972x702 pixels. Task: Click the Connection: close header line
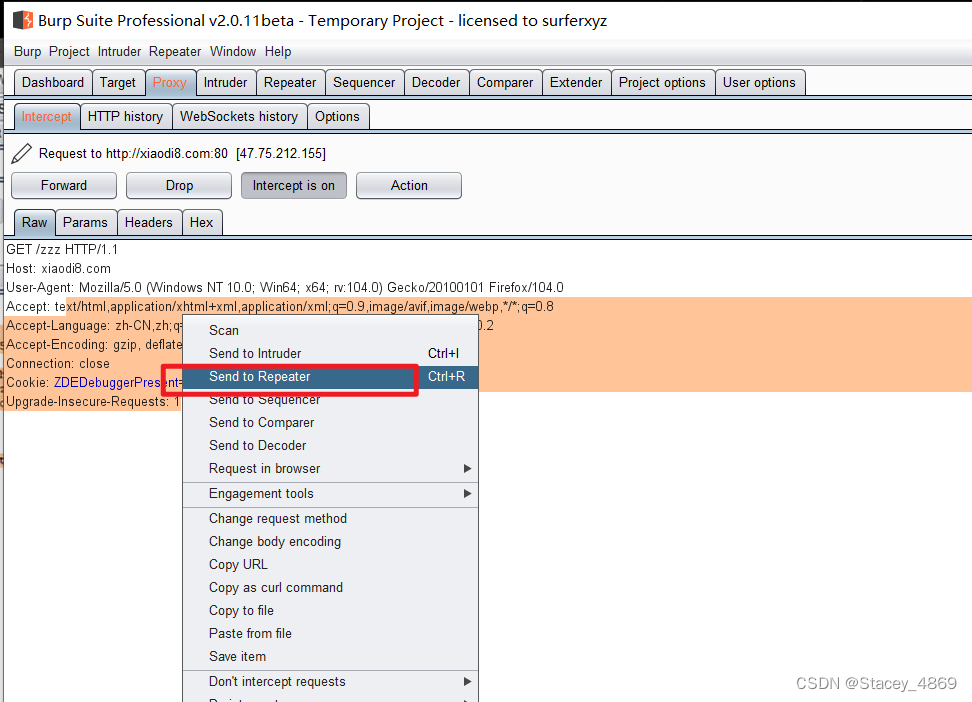tap(58, 363)
